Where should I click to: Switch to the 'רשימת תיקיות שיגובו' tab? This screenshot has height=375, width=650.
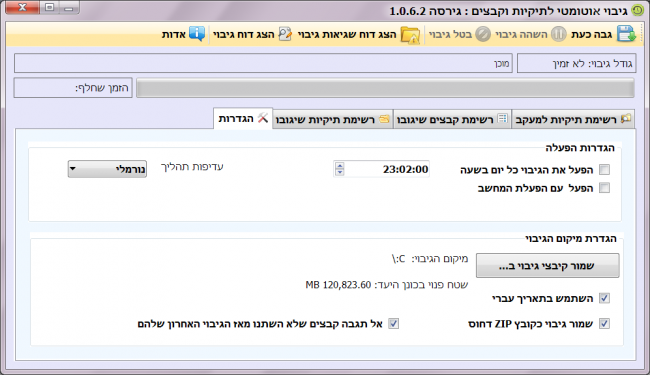click(x=332, y=119)
